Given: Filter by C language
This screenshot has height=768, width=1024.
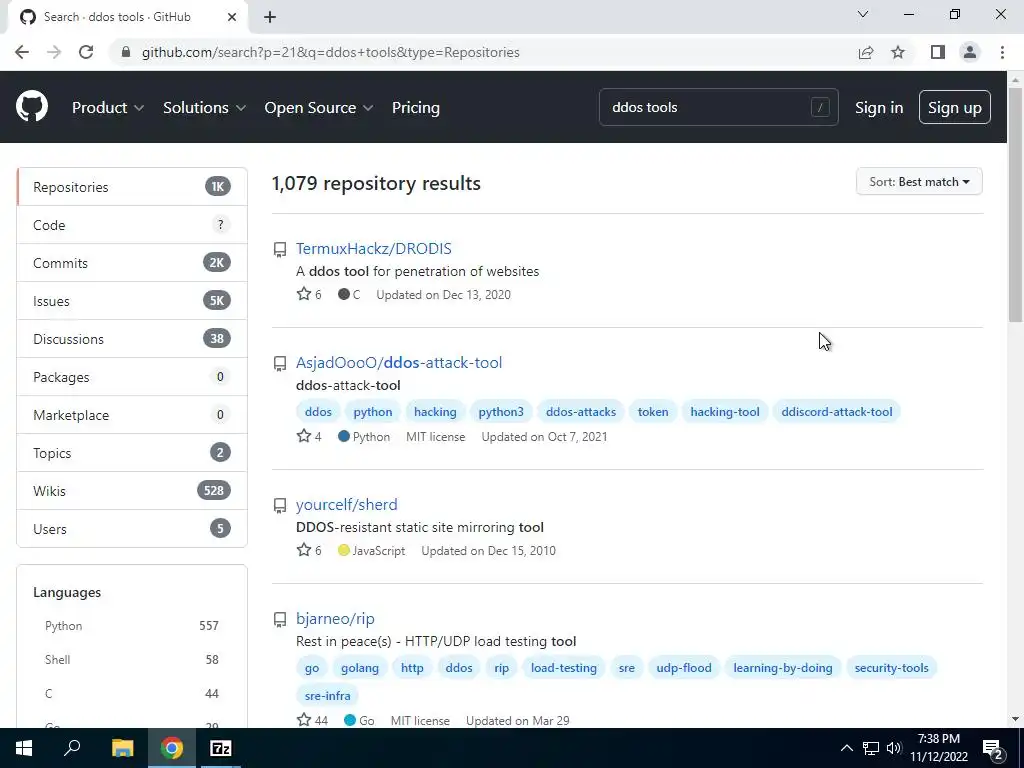Looking at the screenshot, I should (132, 694).
